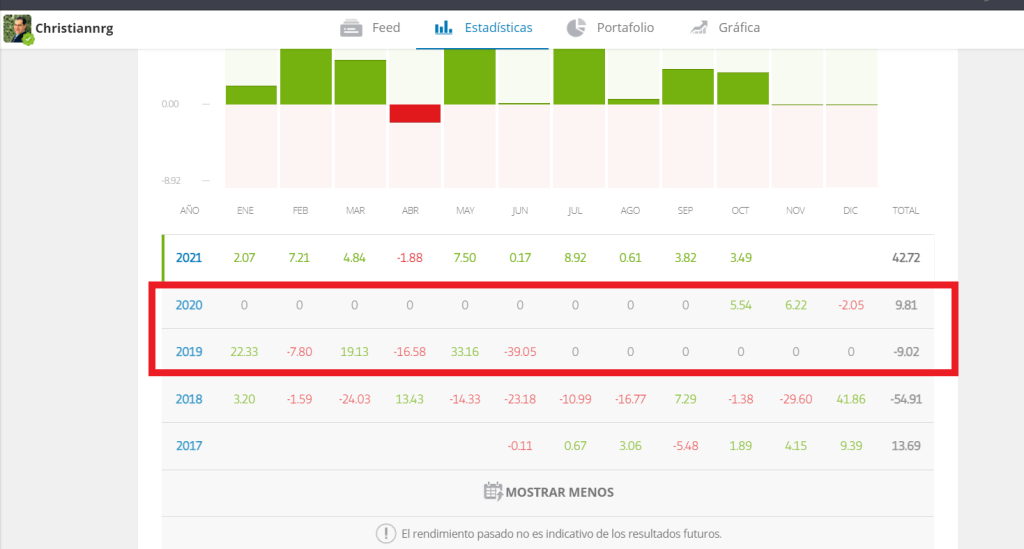The height and width of the screenshot is (549, 1024).
Task: Click the 2018 year row label
Action: [x=189, y=399]
